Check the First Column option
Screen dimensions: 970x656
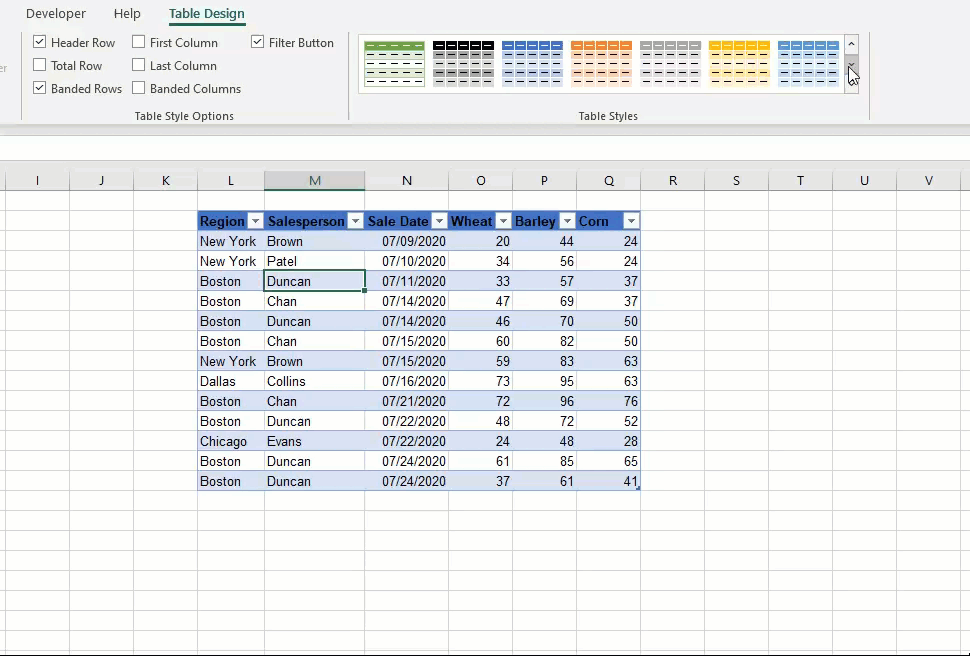coord(138,42)
